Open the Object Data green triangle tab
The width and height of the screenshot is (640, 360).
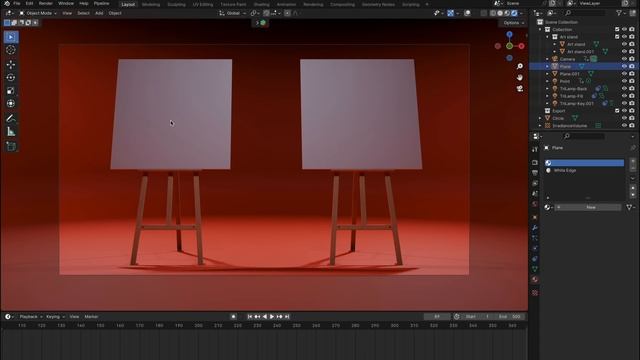tap(535, 269)
